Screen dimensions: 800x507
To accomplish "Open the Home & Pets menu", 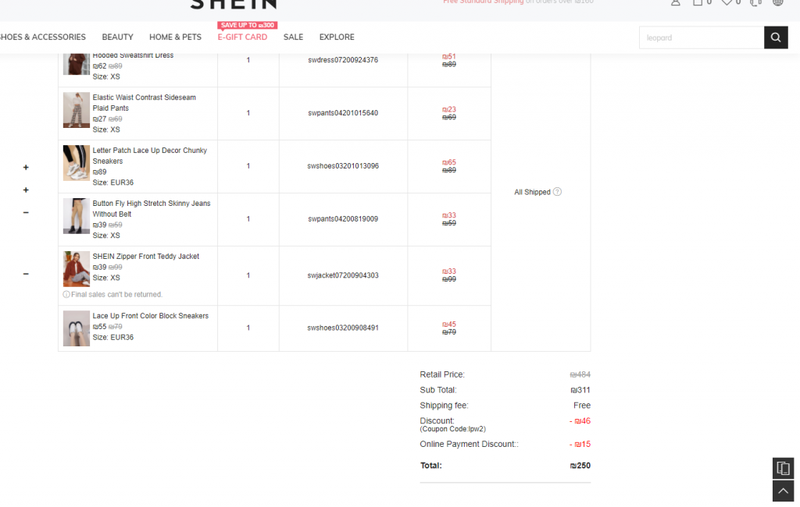I will tap(175, 37).
